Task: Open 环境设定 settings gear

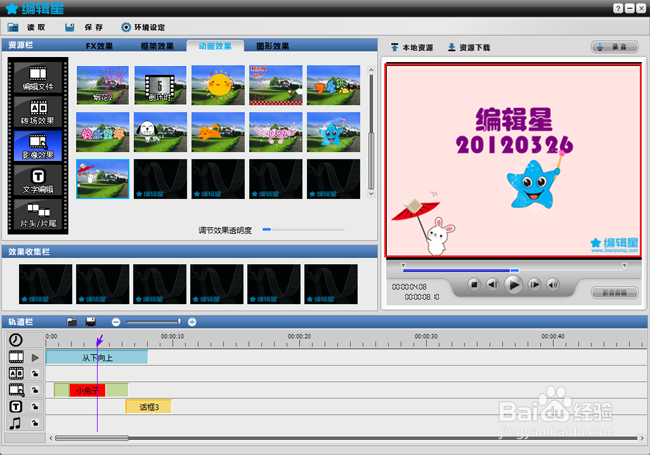Action: point(126,27)
